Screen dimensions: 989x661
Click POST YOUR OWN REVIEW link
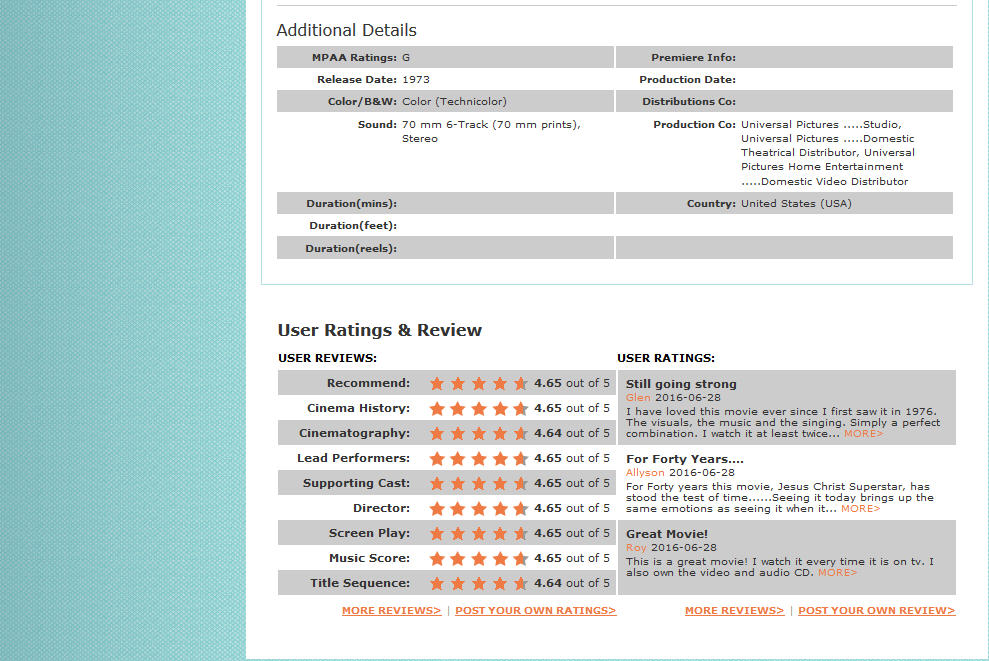click(876, 610)
